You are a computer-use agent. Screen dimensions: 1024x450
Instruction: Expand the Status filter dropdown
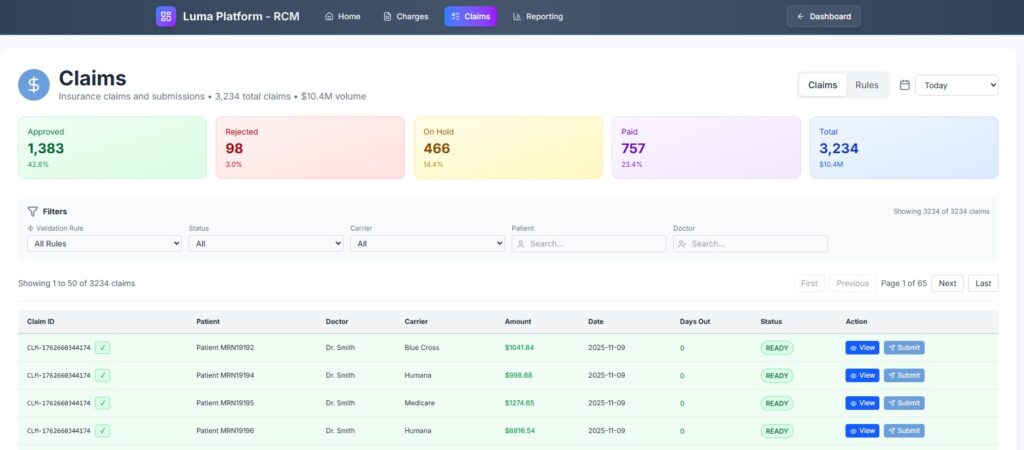click(x=265, y=243)
